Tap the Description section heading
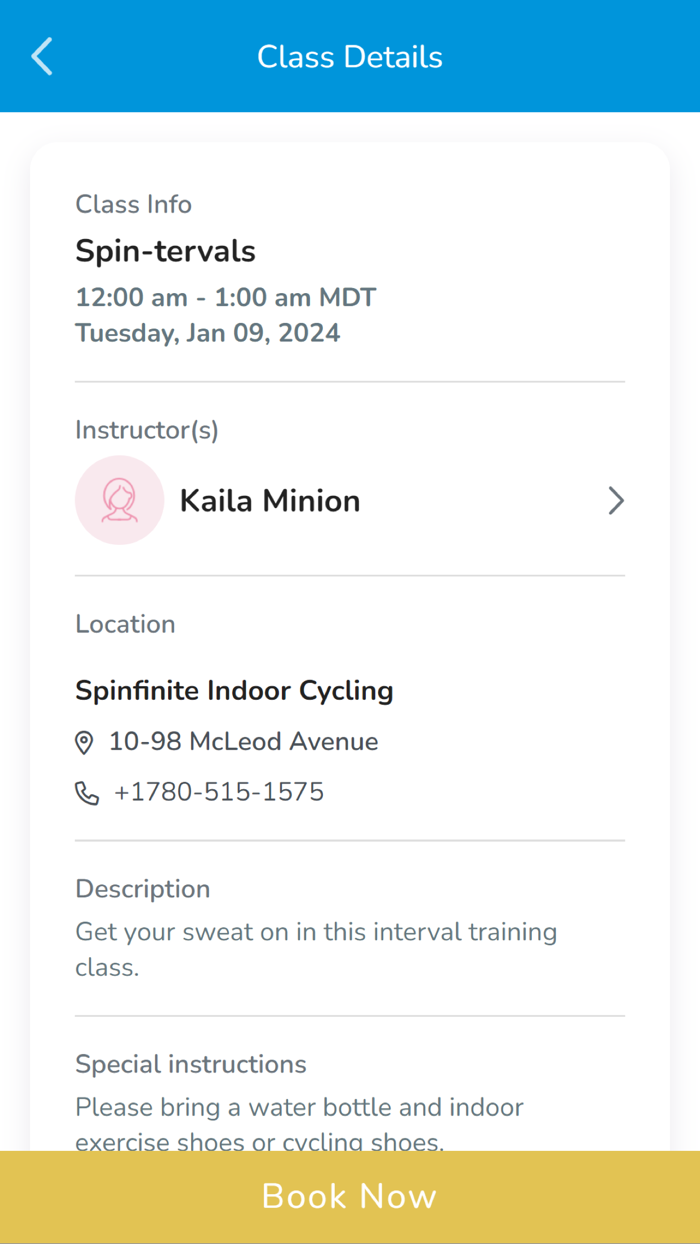 click(x=143, y=889)
